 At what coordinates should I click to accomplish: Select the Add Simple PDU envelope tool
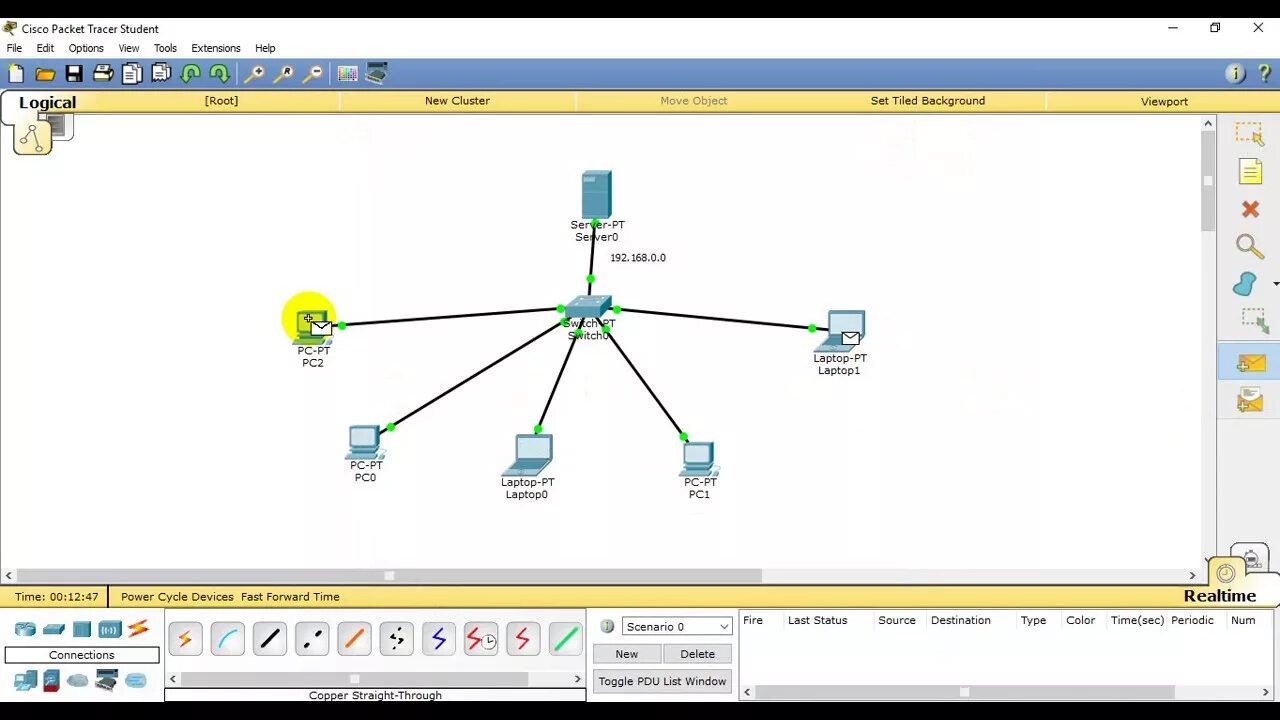(1250, 362)
